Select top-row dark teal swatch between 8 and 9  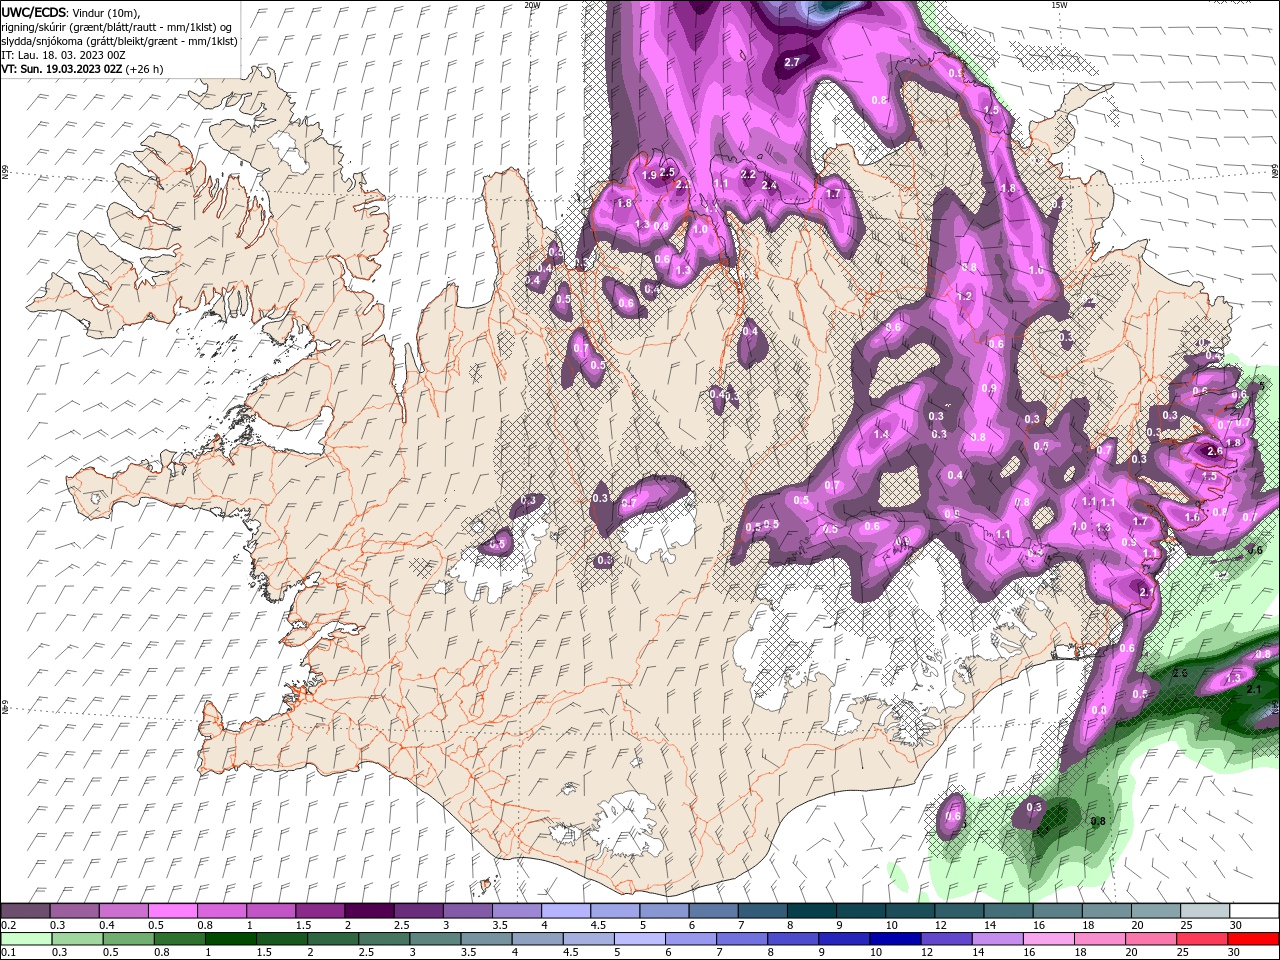coord(811,911)
